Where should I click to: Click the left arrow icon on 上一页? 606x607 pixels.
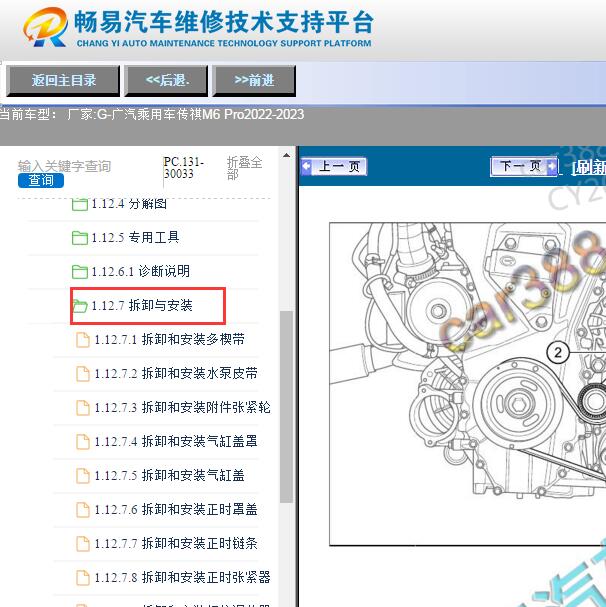point(307,166)
